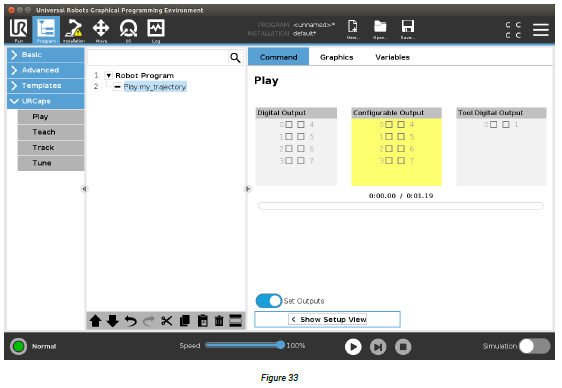
Task: Click the scissors cut icon
Action: tap(167, 321)
